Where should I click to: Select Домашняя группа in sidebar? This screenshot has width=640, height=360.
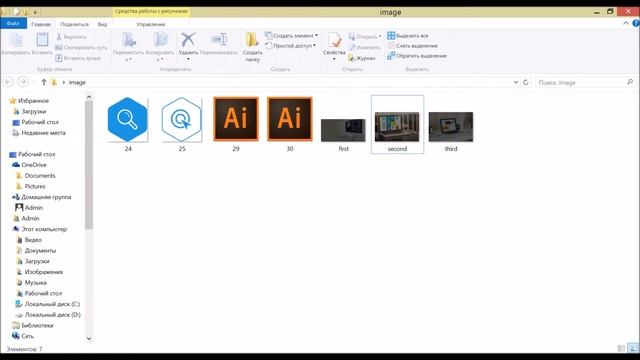[x=42, y=197]
